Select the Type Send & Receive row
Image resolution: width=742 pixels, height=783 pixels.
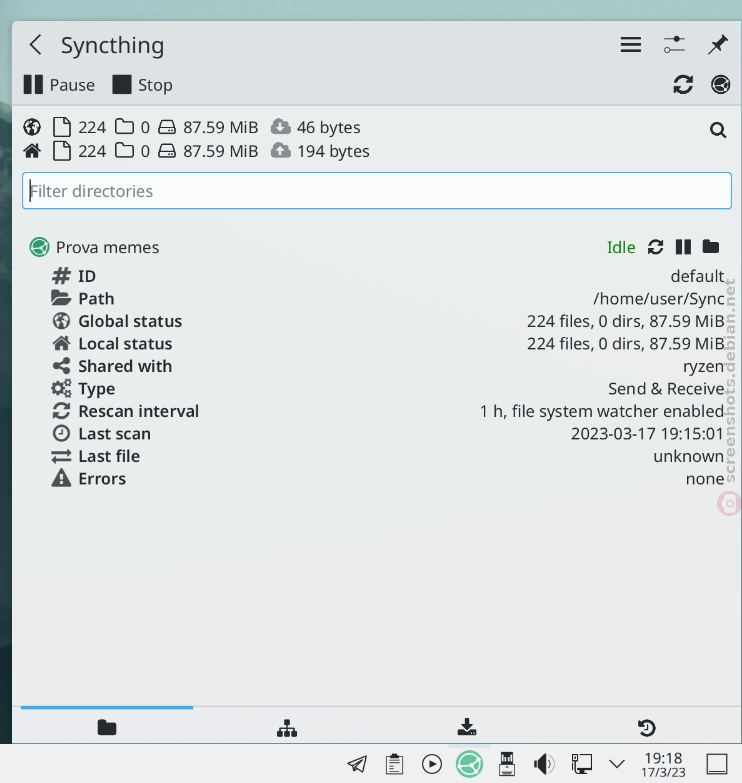(387, 389)
